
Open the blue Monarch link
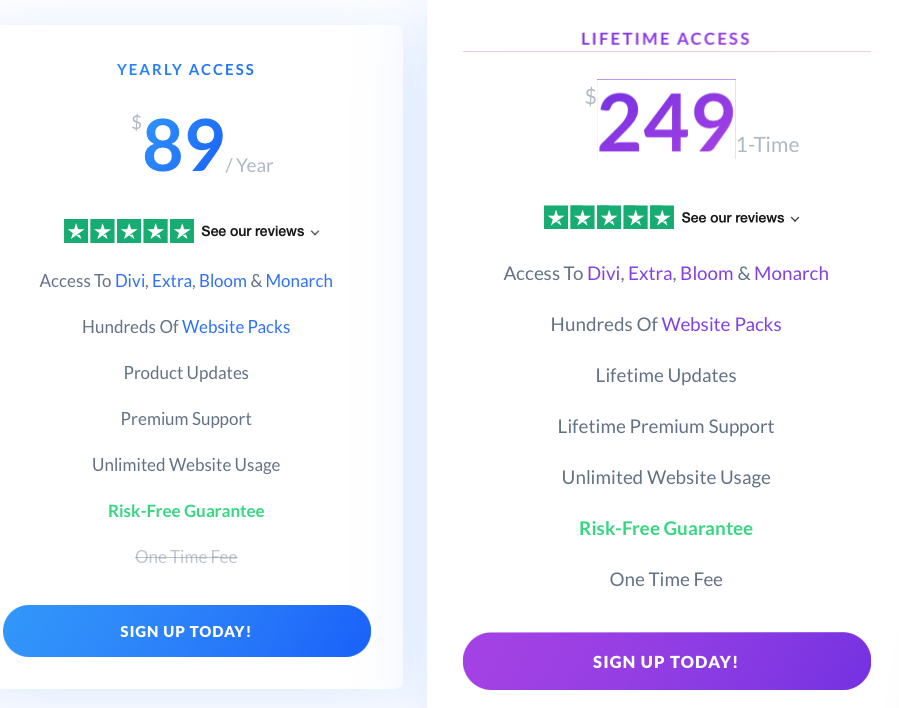pos(299,281)
